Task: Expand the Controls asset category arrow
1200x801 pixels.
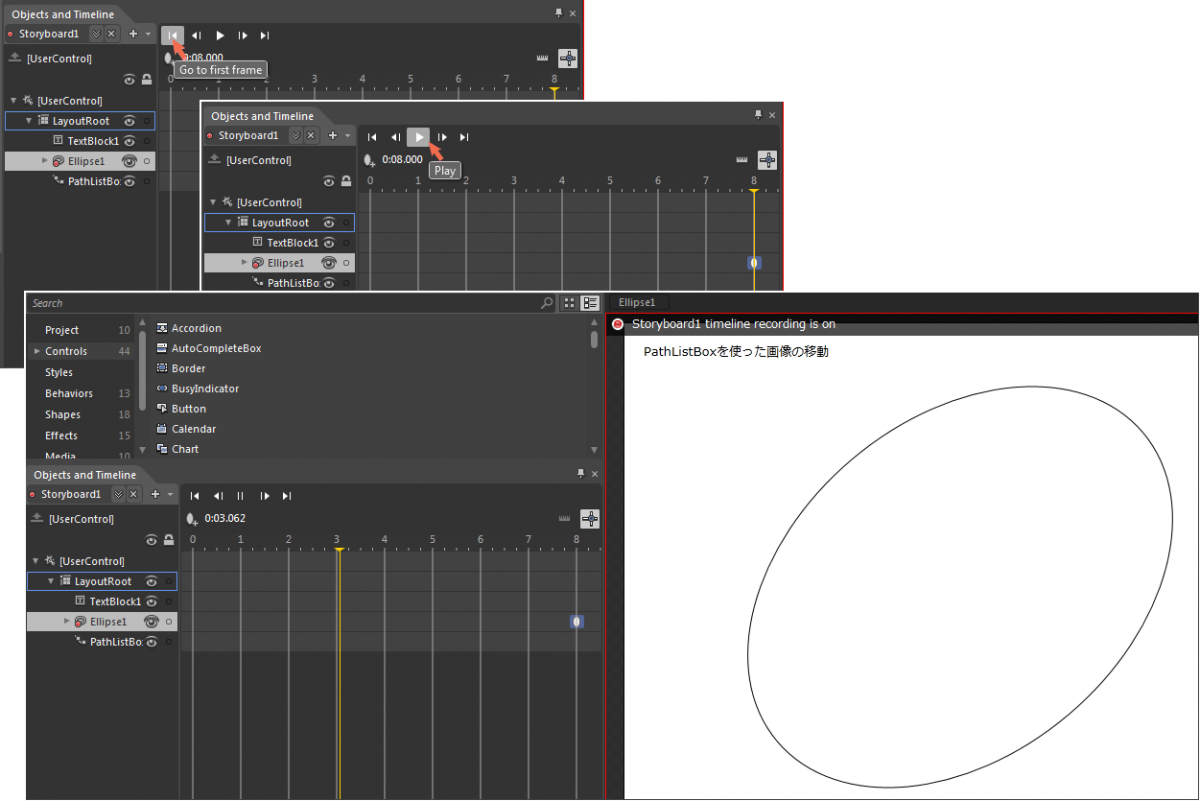Action: 37,351
